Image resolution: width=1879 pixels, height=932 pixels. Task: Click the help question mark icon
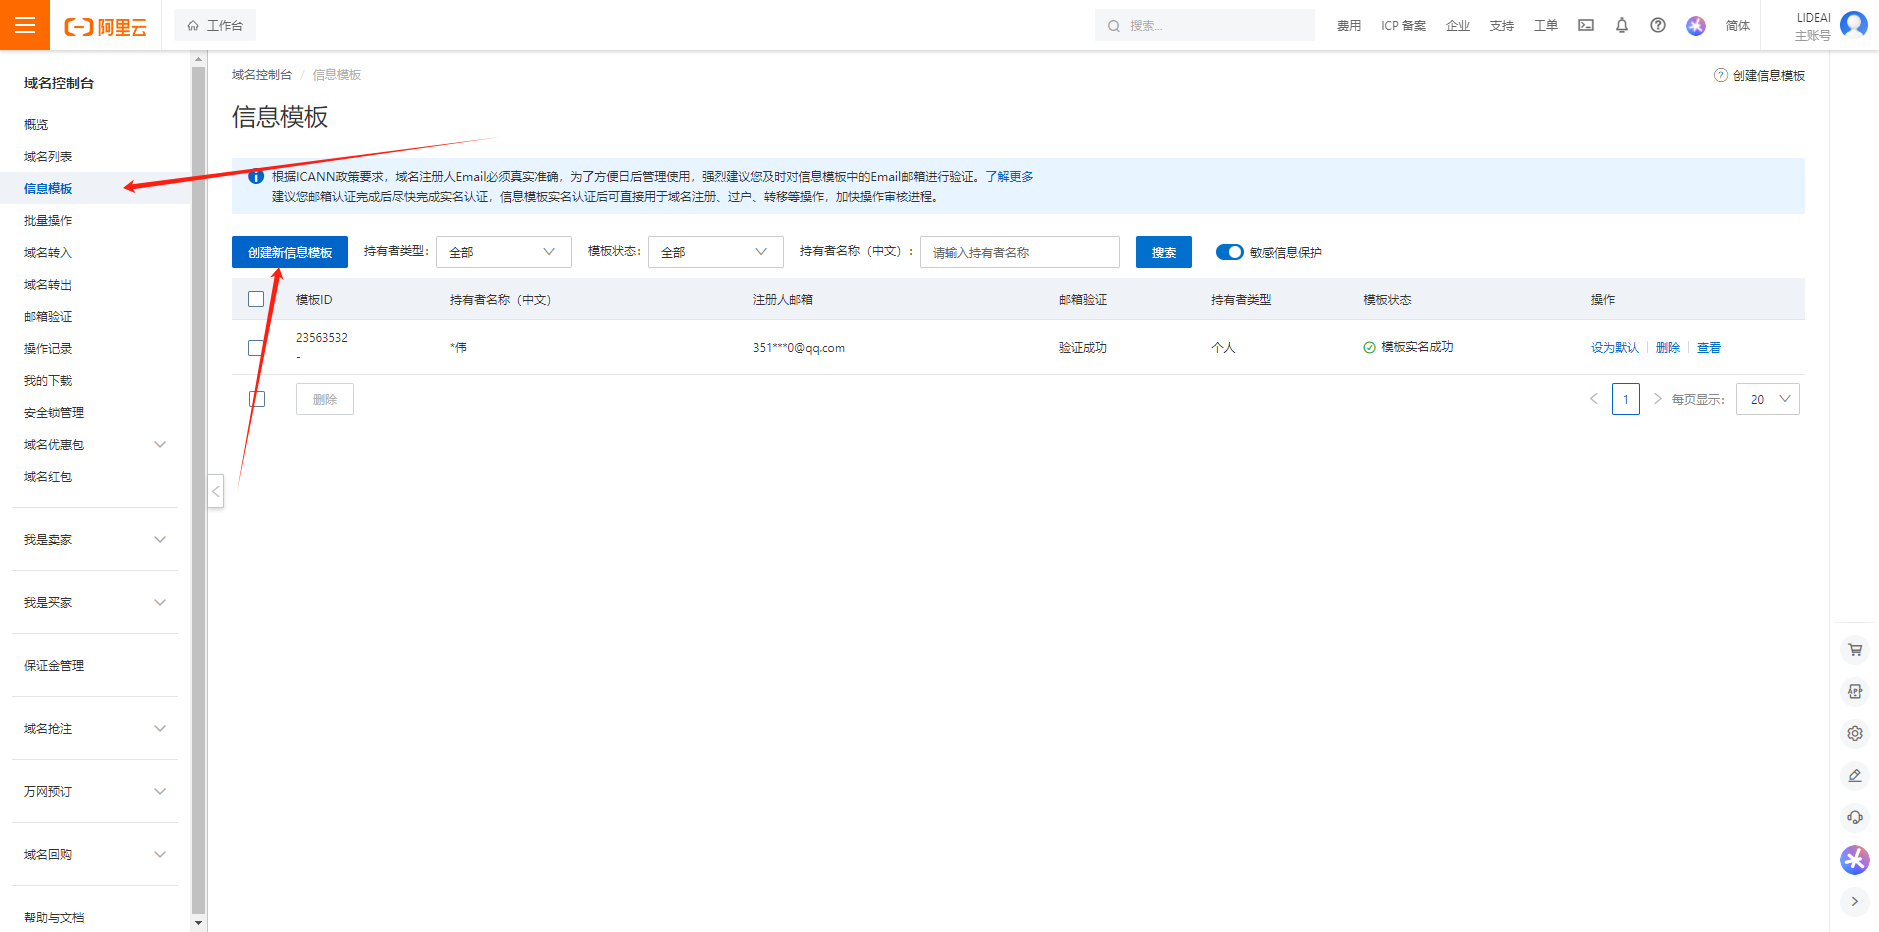coord(1658,26)
